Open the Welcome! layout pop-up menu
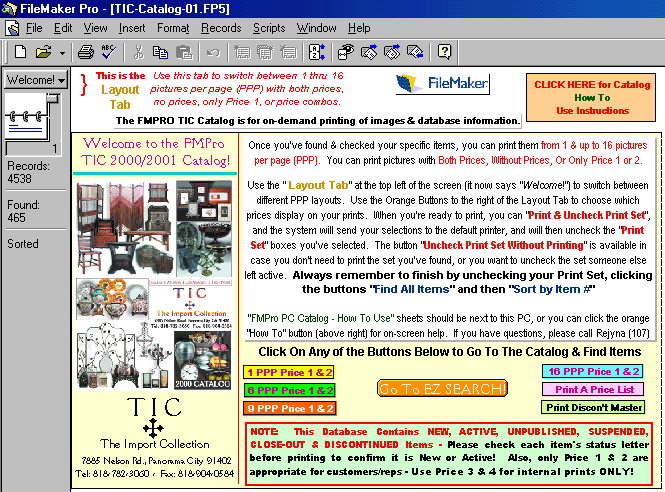This screenshot has height=492, width=665. click(x=36, y=79)
